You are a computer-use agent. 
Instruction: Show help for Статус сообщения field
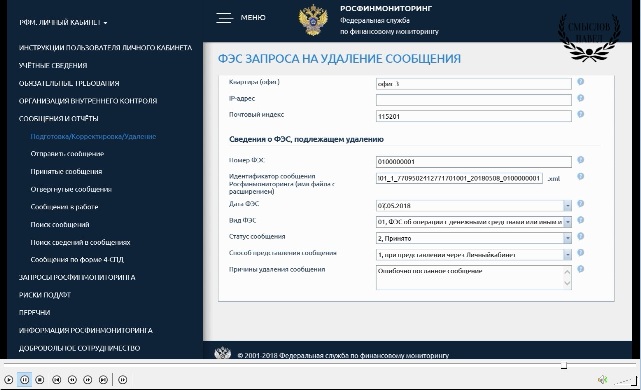[x=580, y=236]
